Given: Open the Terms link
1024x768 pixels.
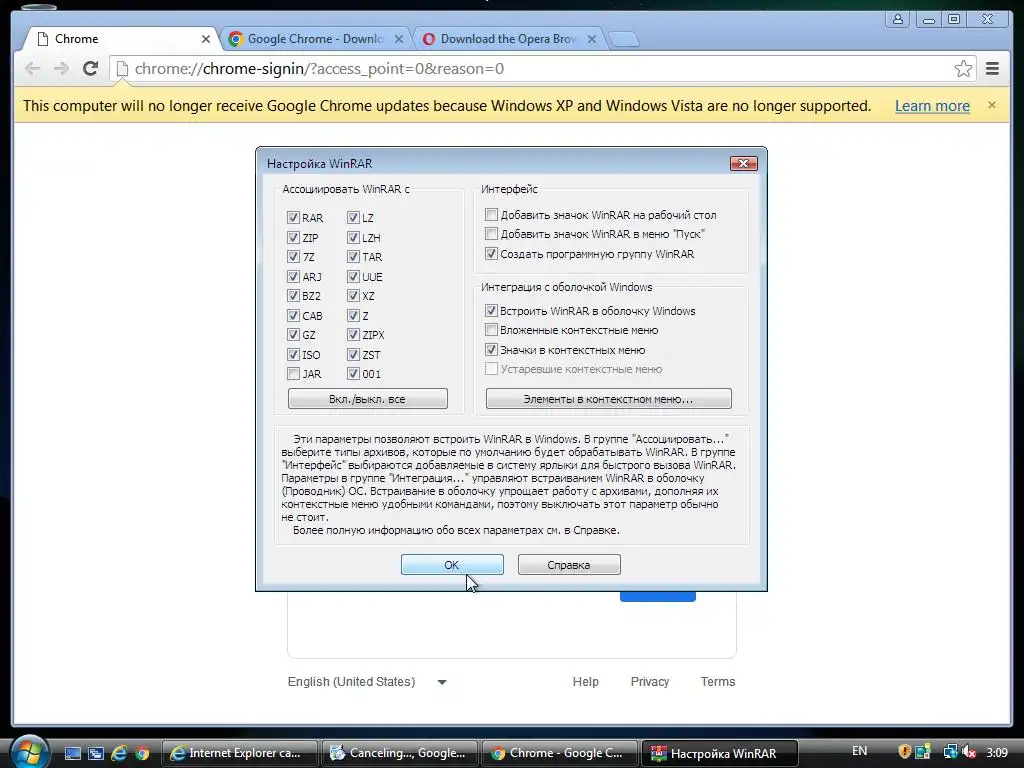Looking at the screenshot, I should coord(718,682).
